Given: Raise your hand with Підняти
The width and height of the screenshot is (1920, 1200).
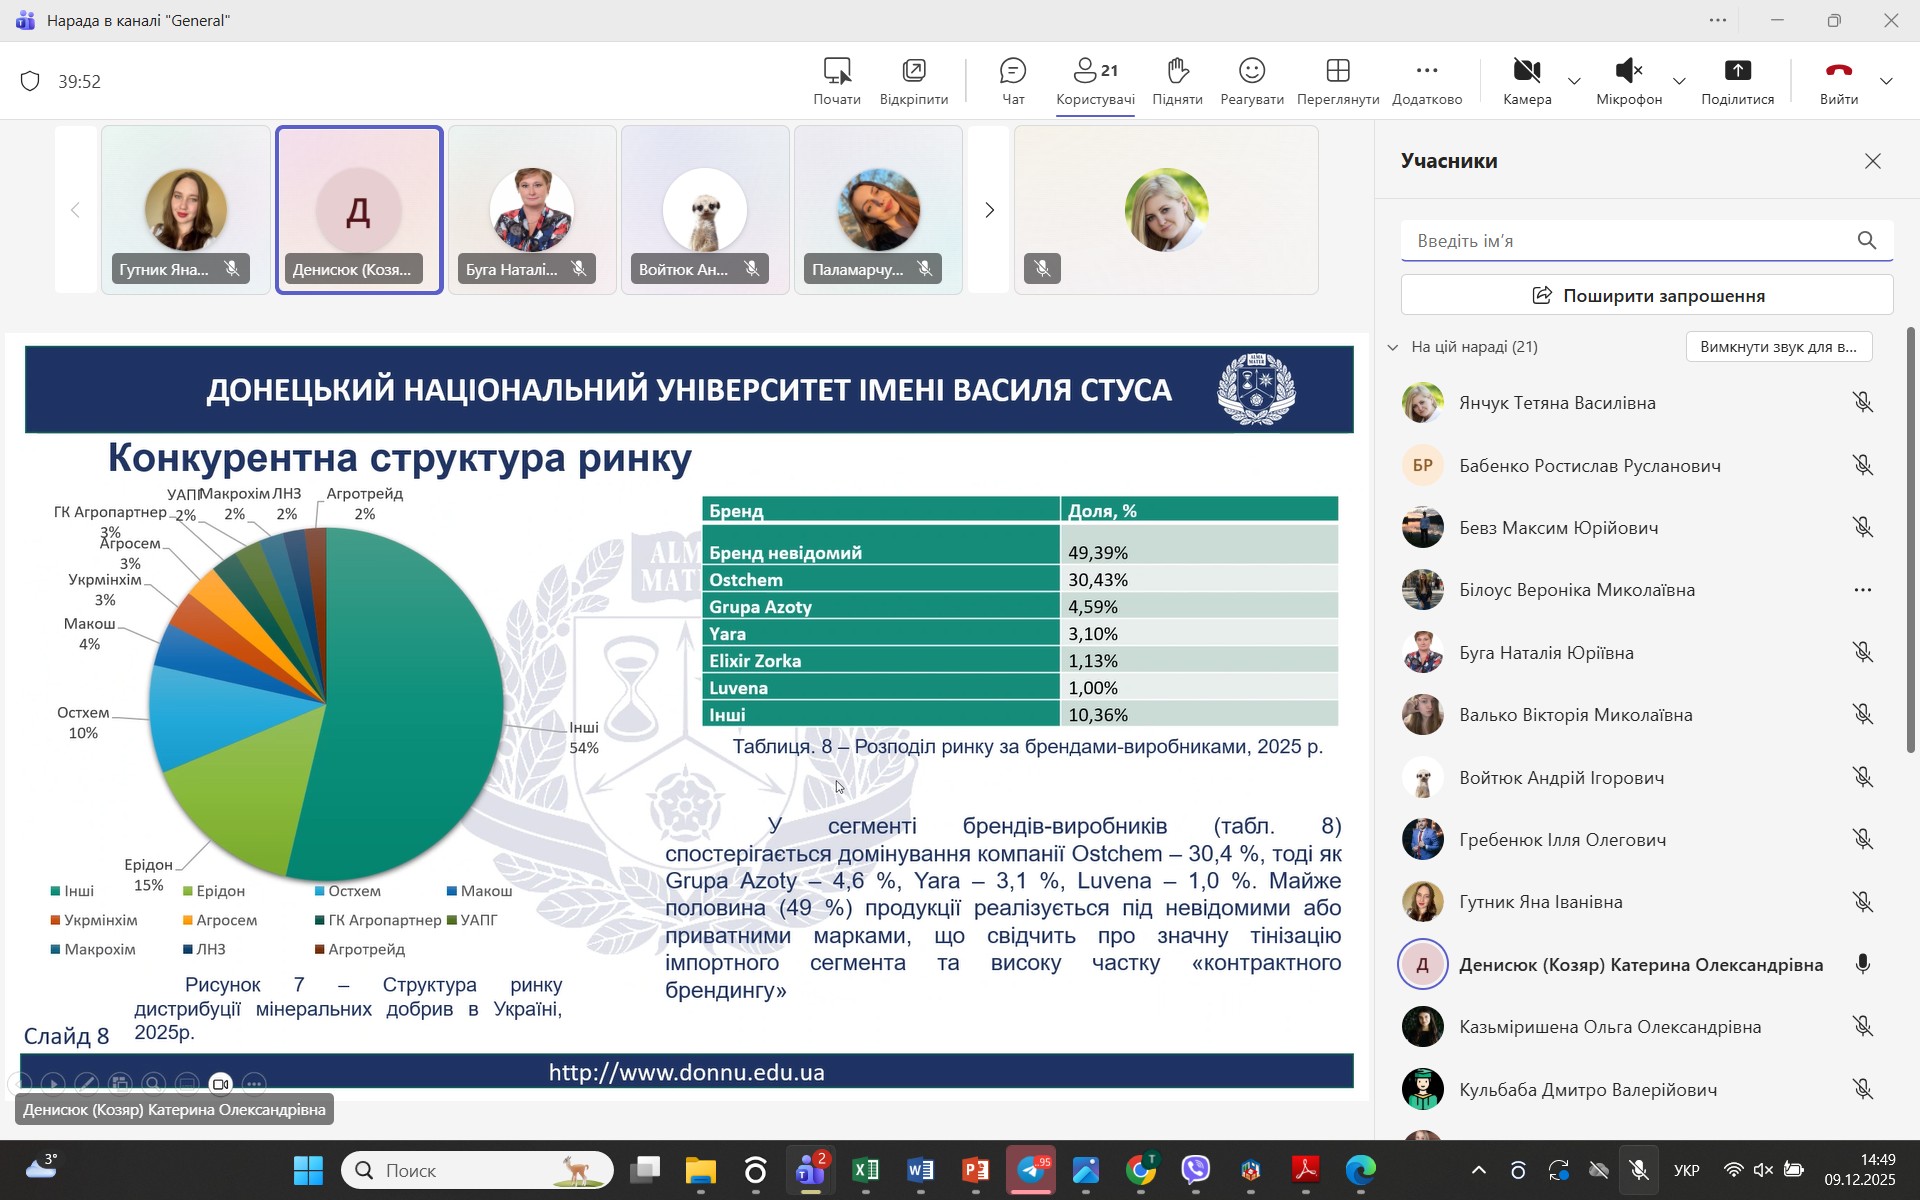Looking at the screenshot, I should click(x=1177, y=80).
